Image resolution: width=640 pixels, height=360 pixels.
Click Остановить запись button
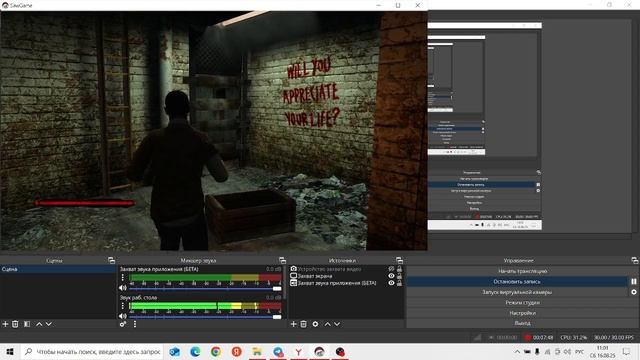(x=517, y=282)
